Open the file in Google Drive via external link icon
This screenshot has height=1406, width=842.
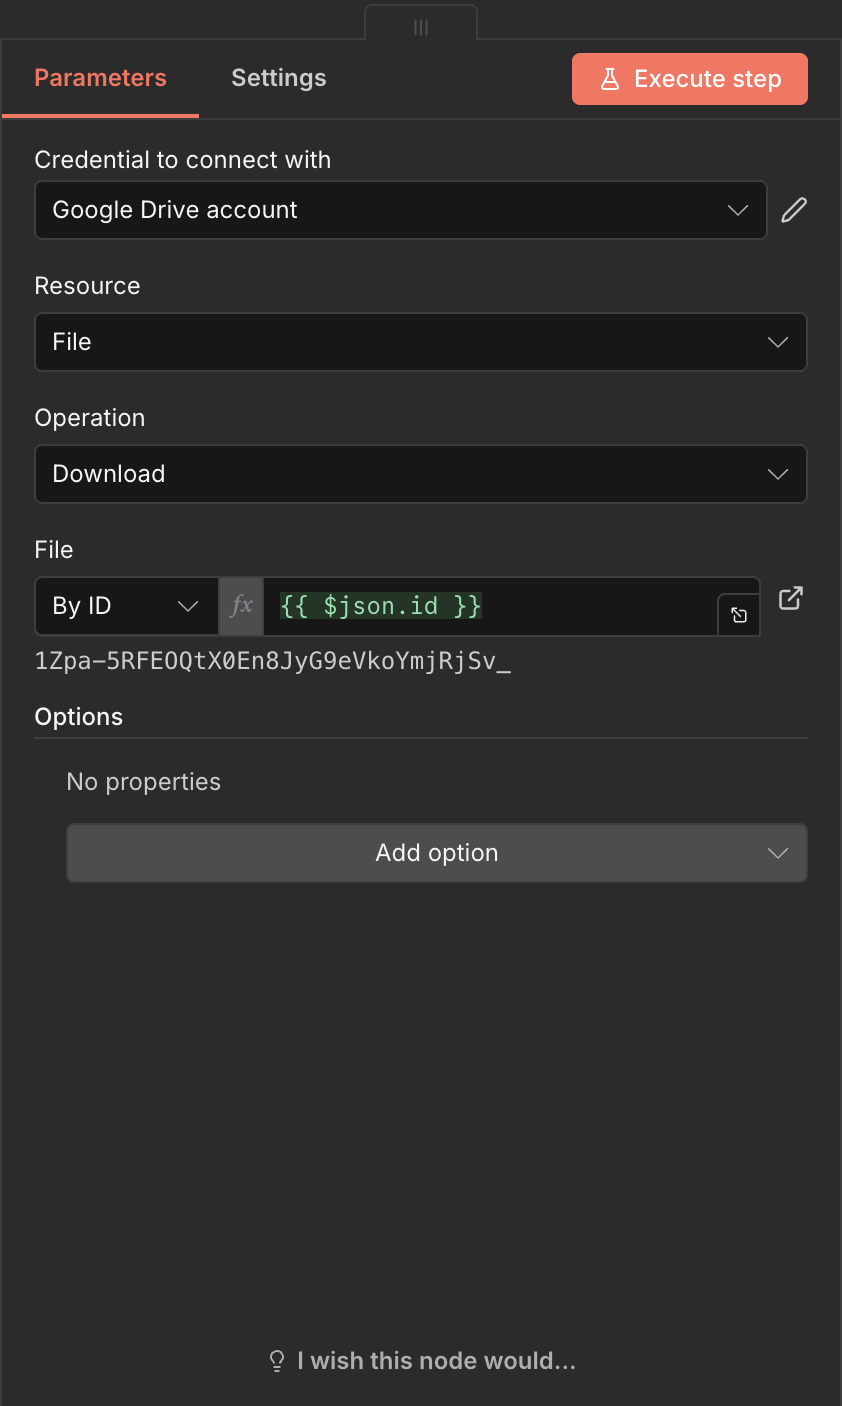[x=790, y=598]
